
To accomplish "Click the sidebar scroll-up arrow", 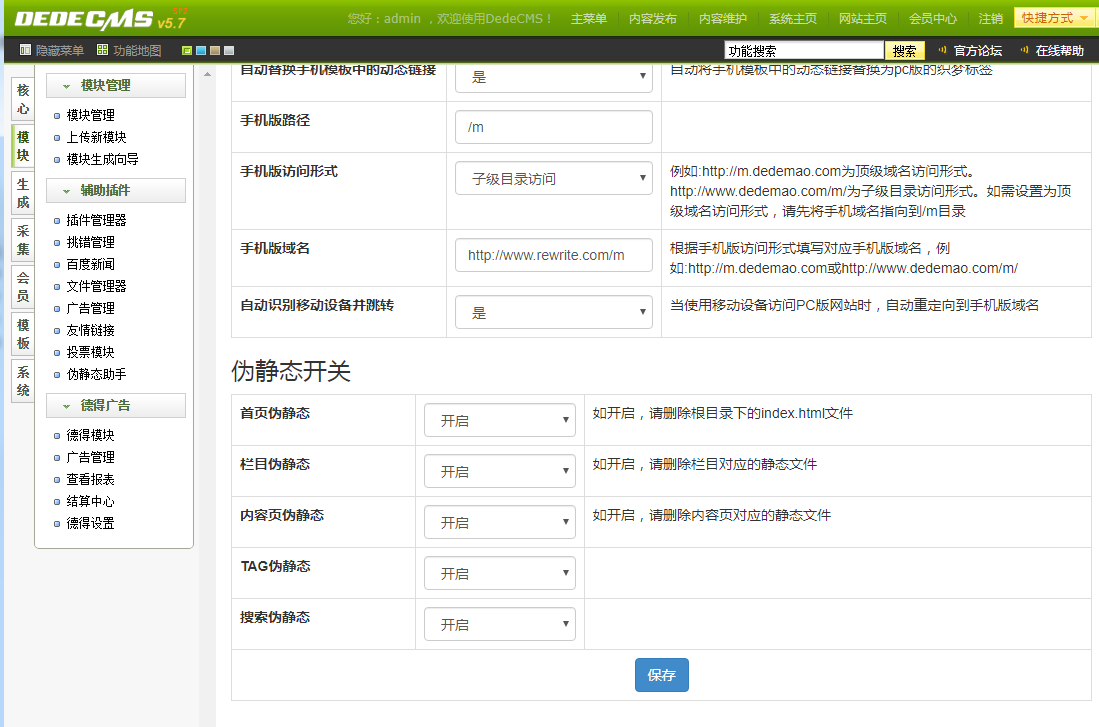I will pos(207,74).
